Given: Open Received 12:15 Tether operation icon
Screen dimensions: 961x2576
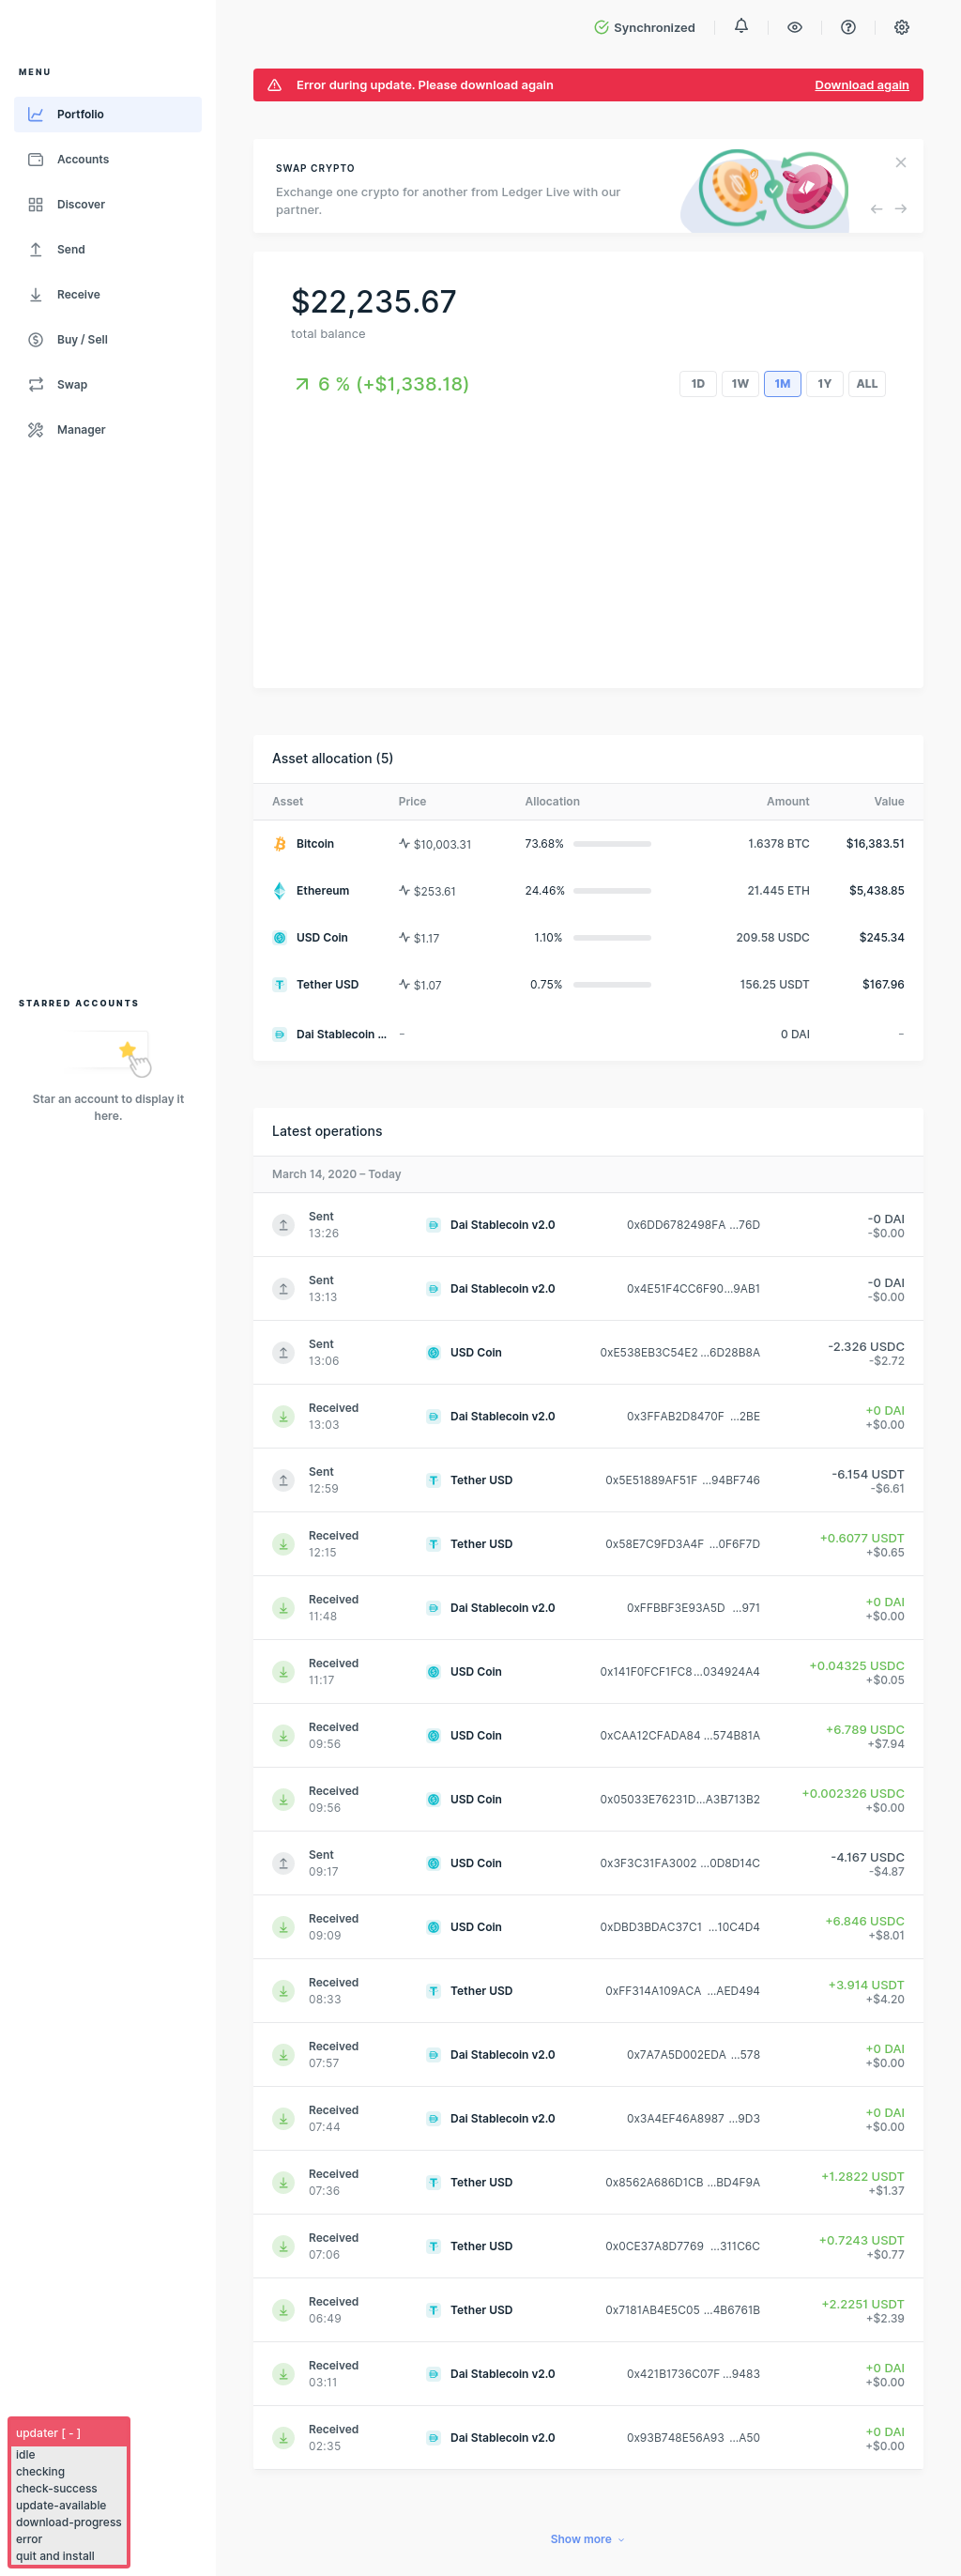Looking at the screenshot, I should point(284,1545).
